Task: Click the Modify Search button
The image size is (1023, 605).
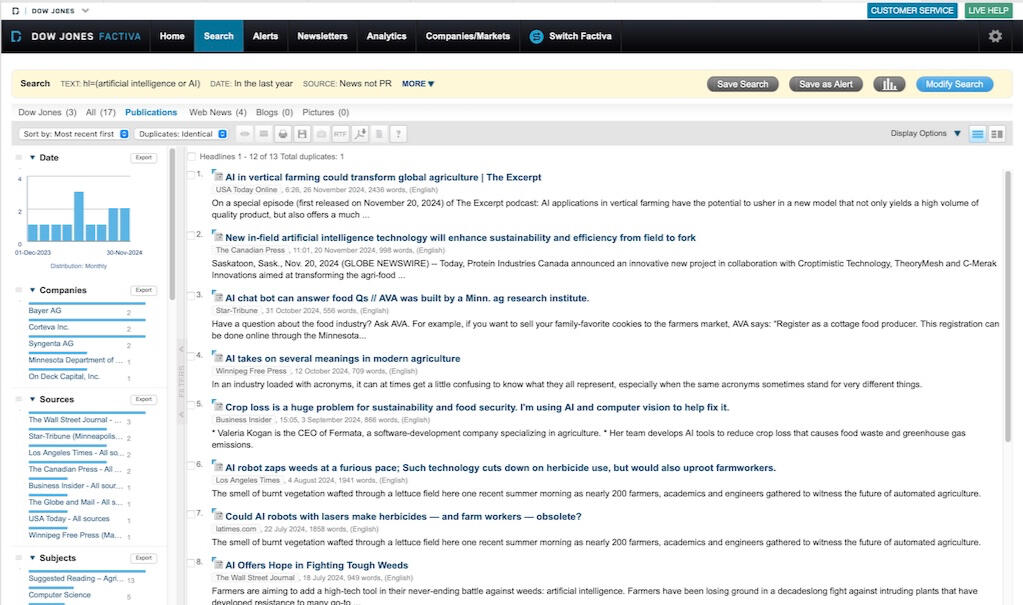Action: (x=954, y=84)
